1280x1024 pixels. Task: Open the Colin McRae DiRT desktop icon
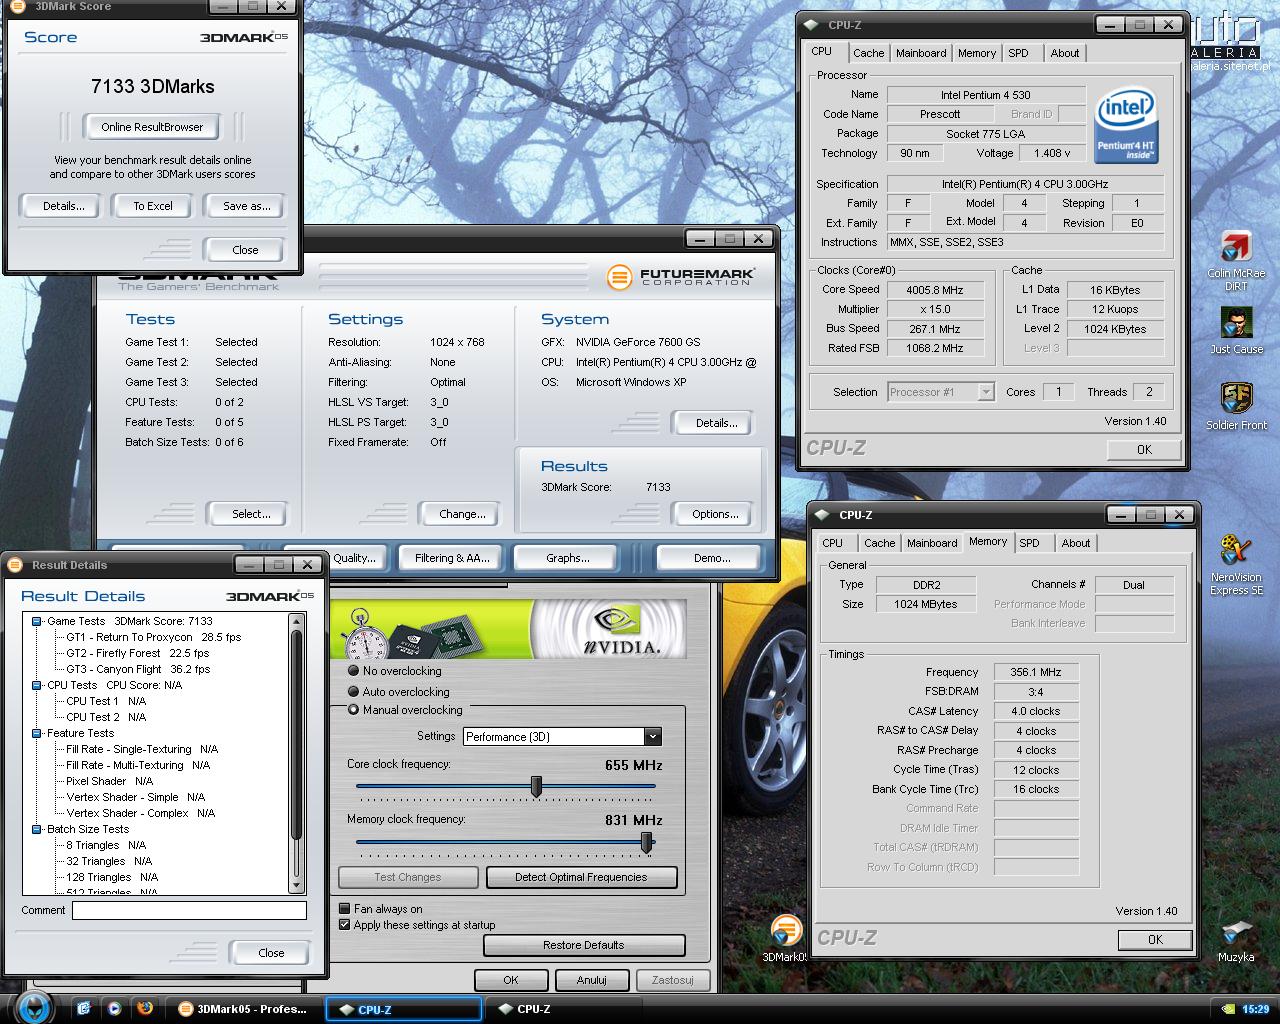point(1236,247)
